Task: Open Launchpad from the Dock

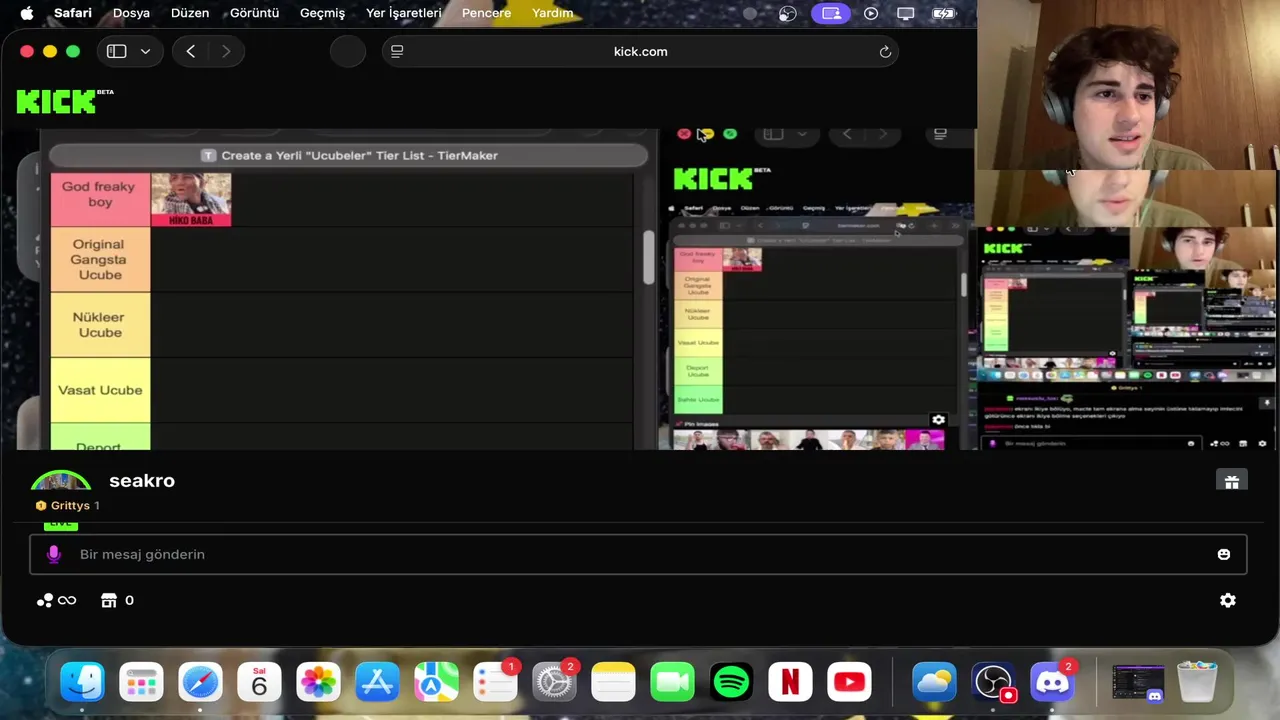Action: point(141,683)
